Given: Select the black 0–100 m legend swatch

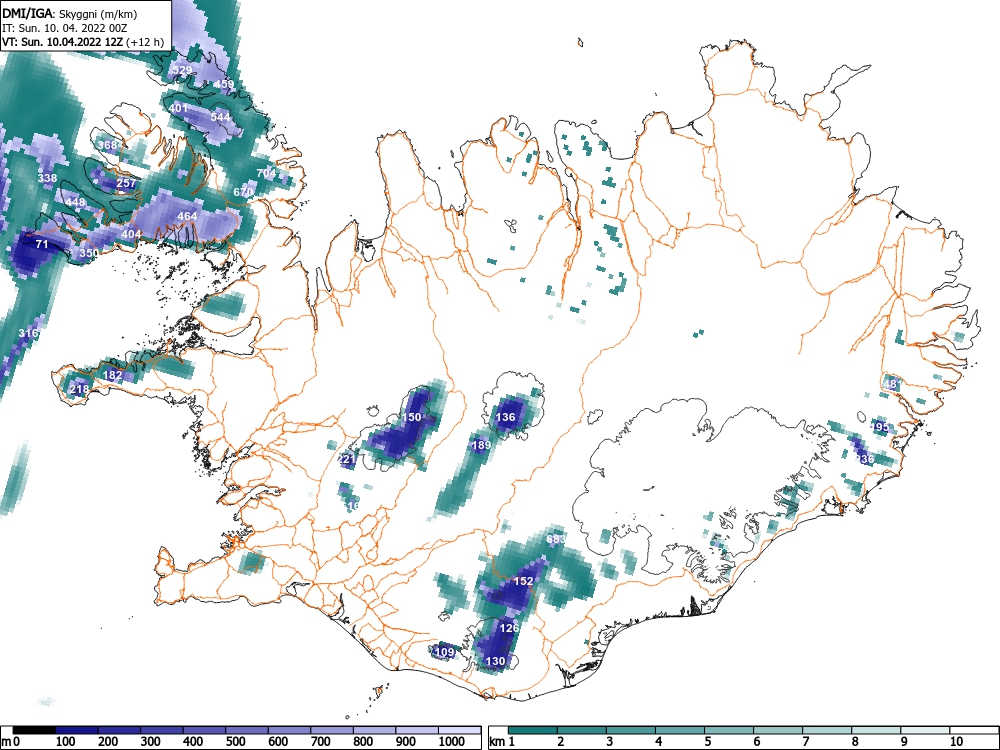Looking at the screenshot, I should pos(34,730).
